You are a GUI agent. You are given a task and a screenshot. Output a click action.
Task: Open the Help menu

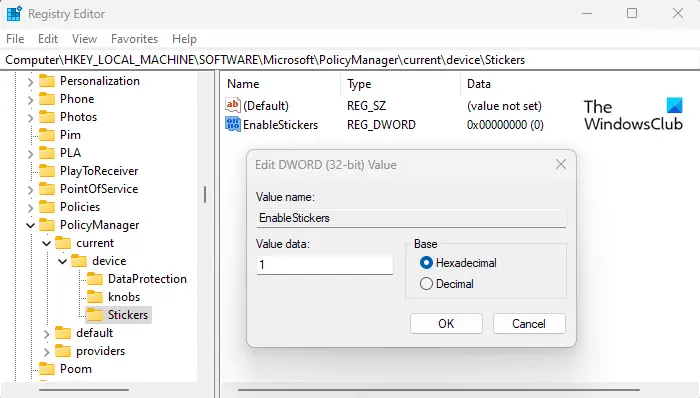[184, 39]
